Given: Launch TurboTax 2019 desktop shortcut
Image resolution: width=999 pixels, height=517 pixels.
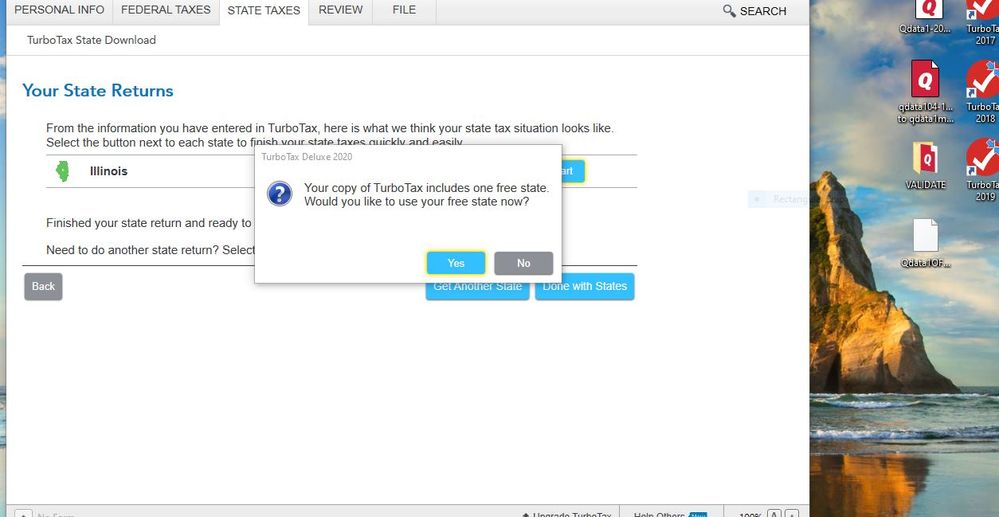Looking at the screenshot, I should click(x=983, y=170).
